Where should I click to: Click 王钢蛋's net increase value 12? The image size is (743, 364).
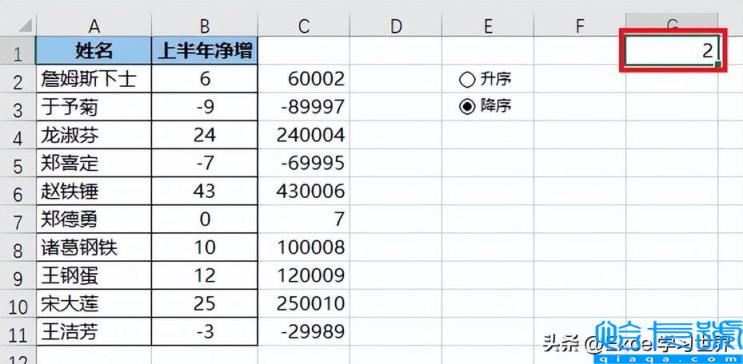pyautogui.click(x=205, y=276)
